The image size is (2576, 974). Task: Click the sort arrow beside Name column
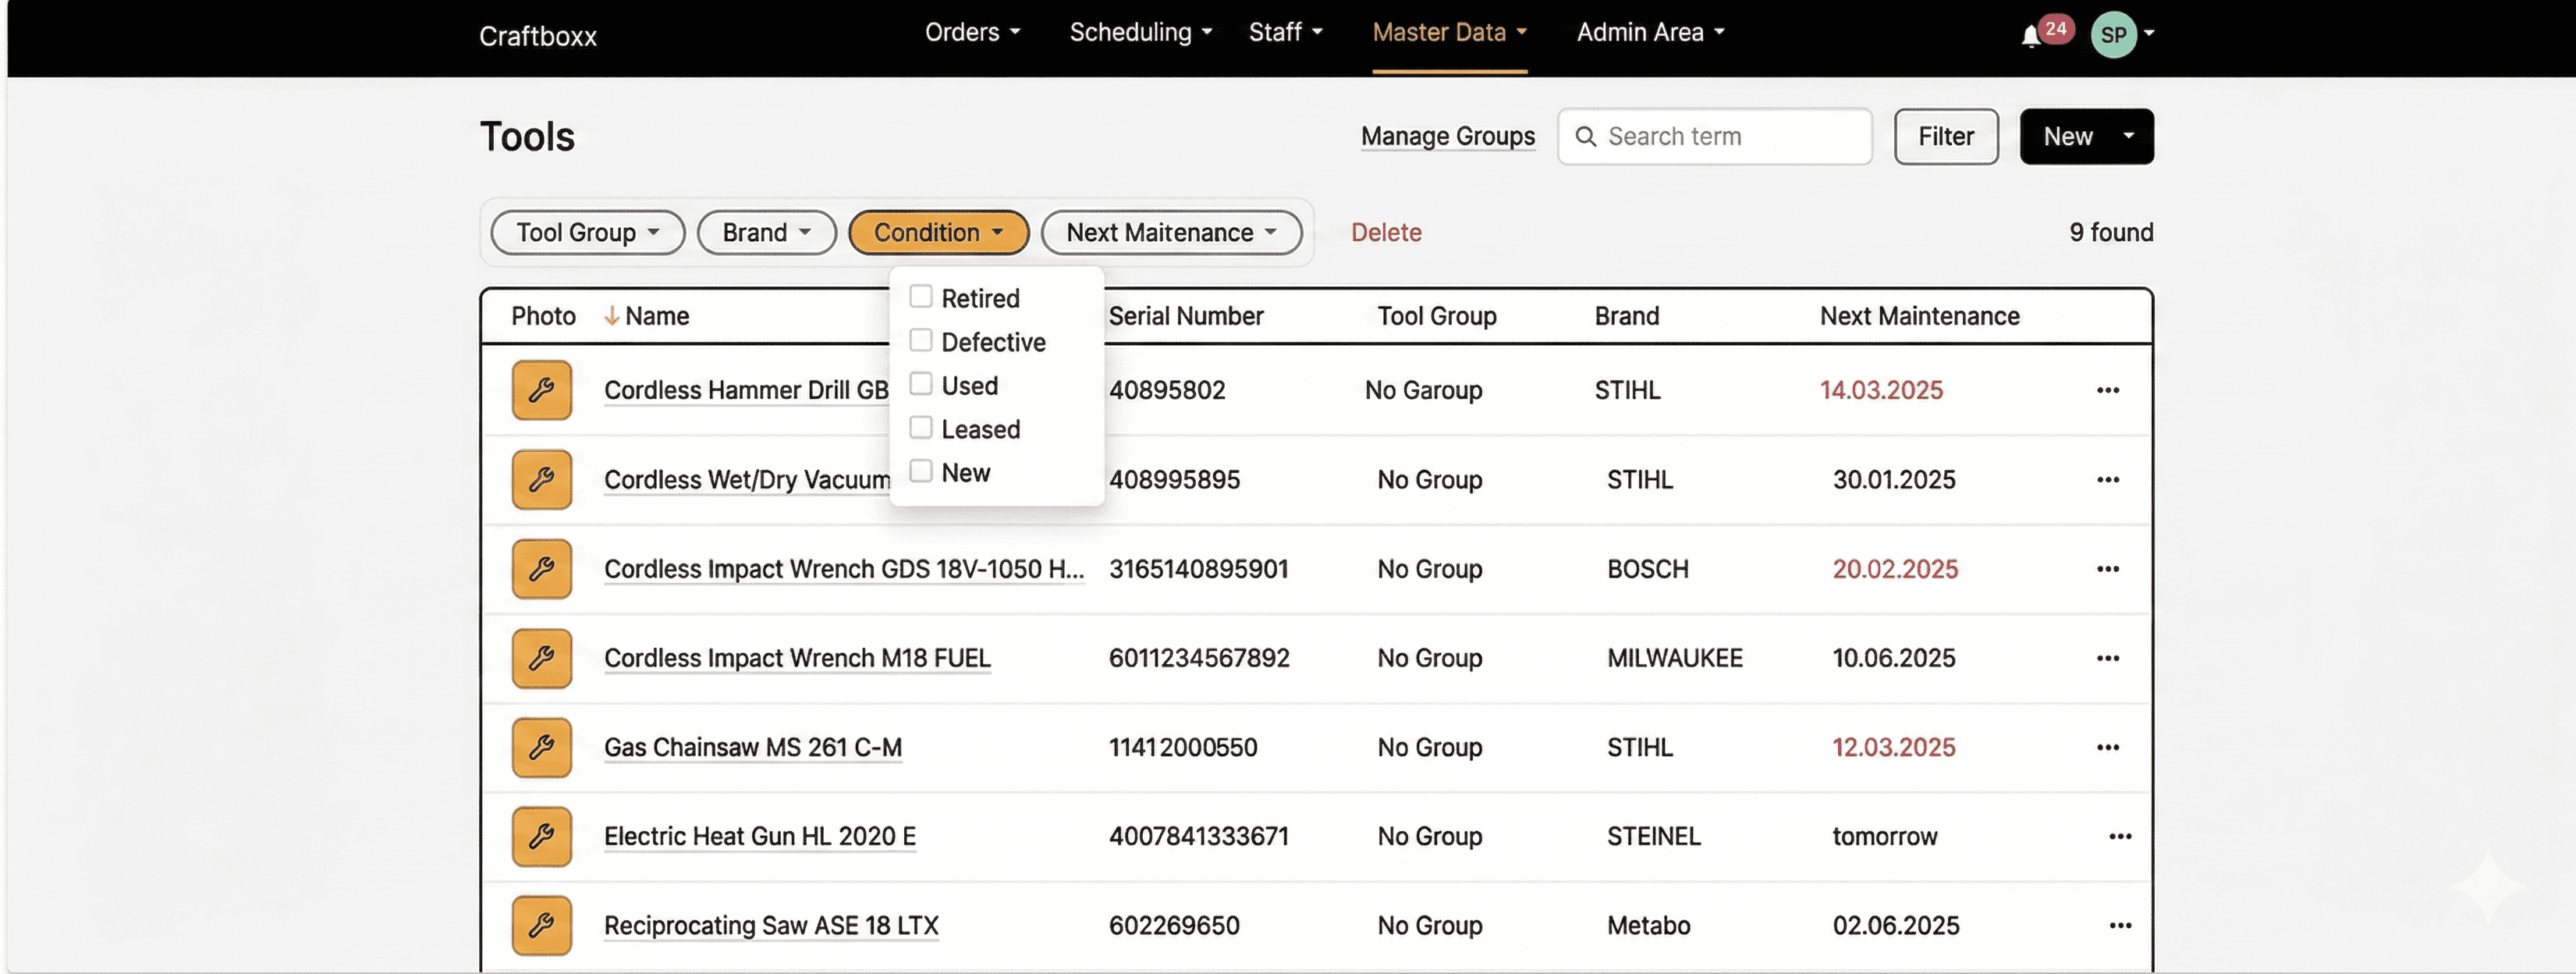point(611,316)
